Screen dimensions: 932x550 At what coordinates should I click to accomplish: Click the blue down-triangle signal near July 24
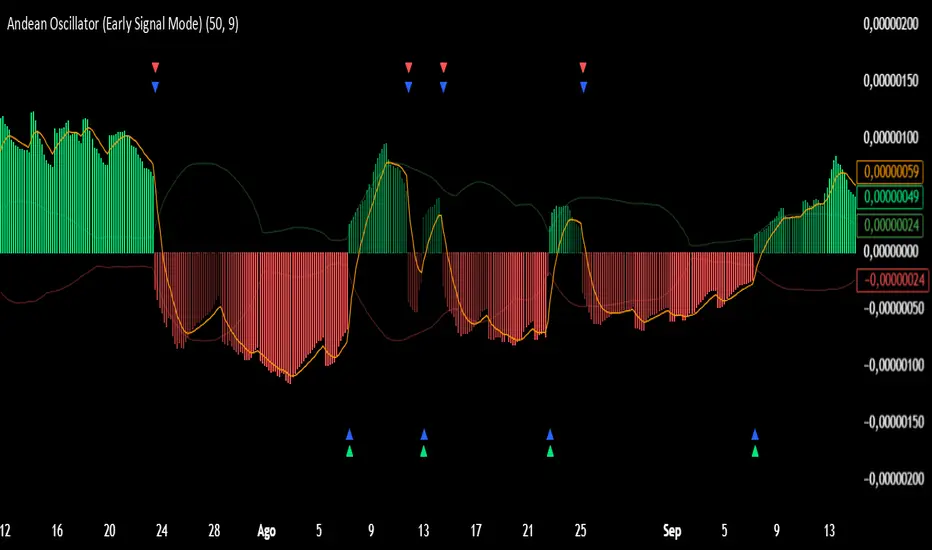(x=156, y=87)
